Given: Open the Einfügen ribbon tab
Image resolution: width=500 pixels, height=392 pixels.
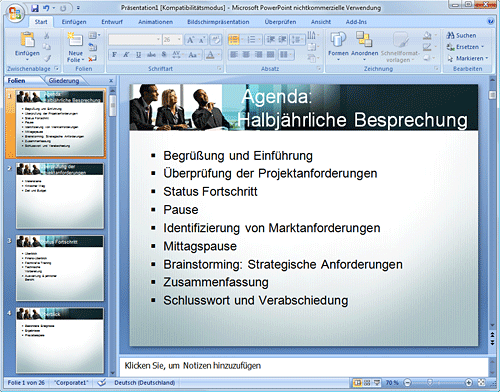Looking at the screenshot, I should [x=74, y=22].
